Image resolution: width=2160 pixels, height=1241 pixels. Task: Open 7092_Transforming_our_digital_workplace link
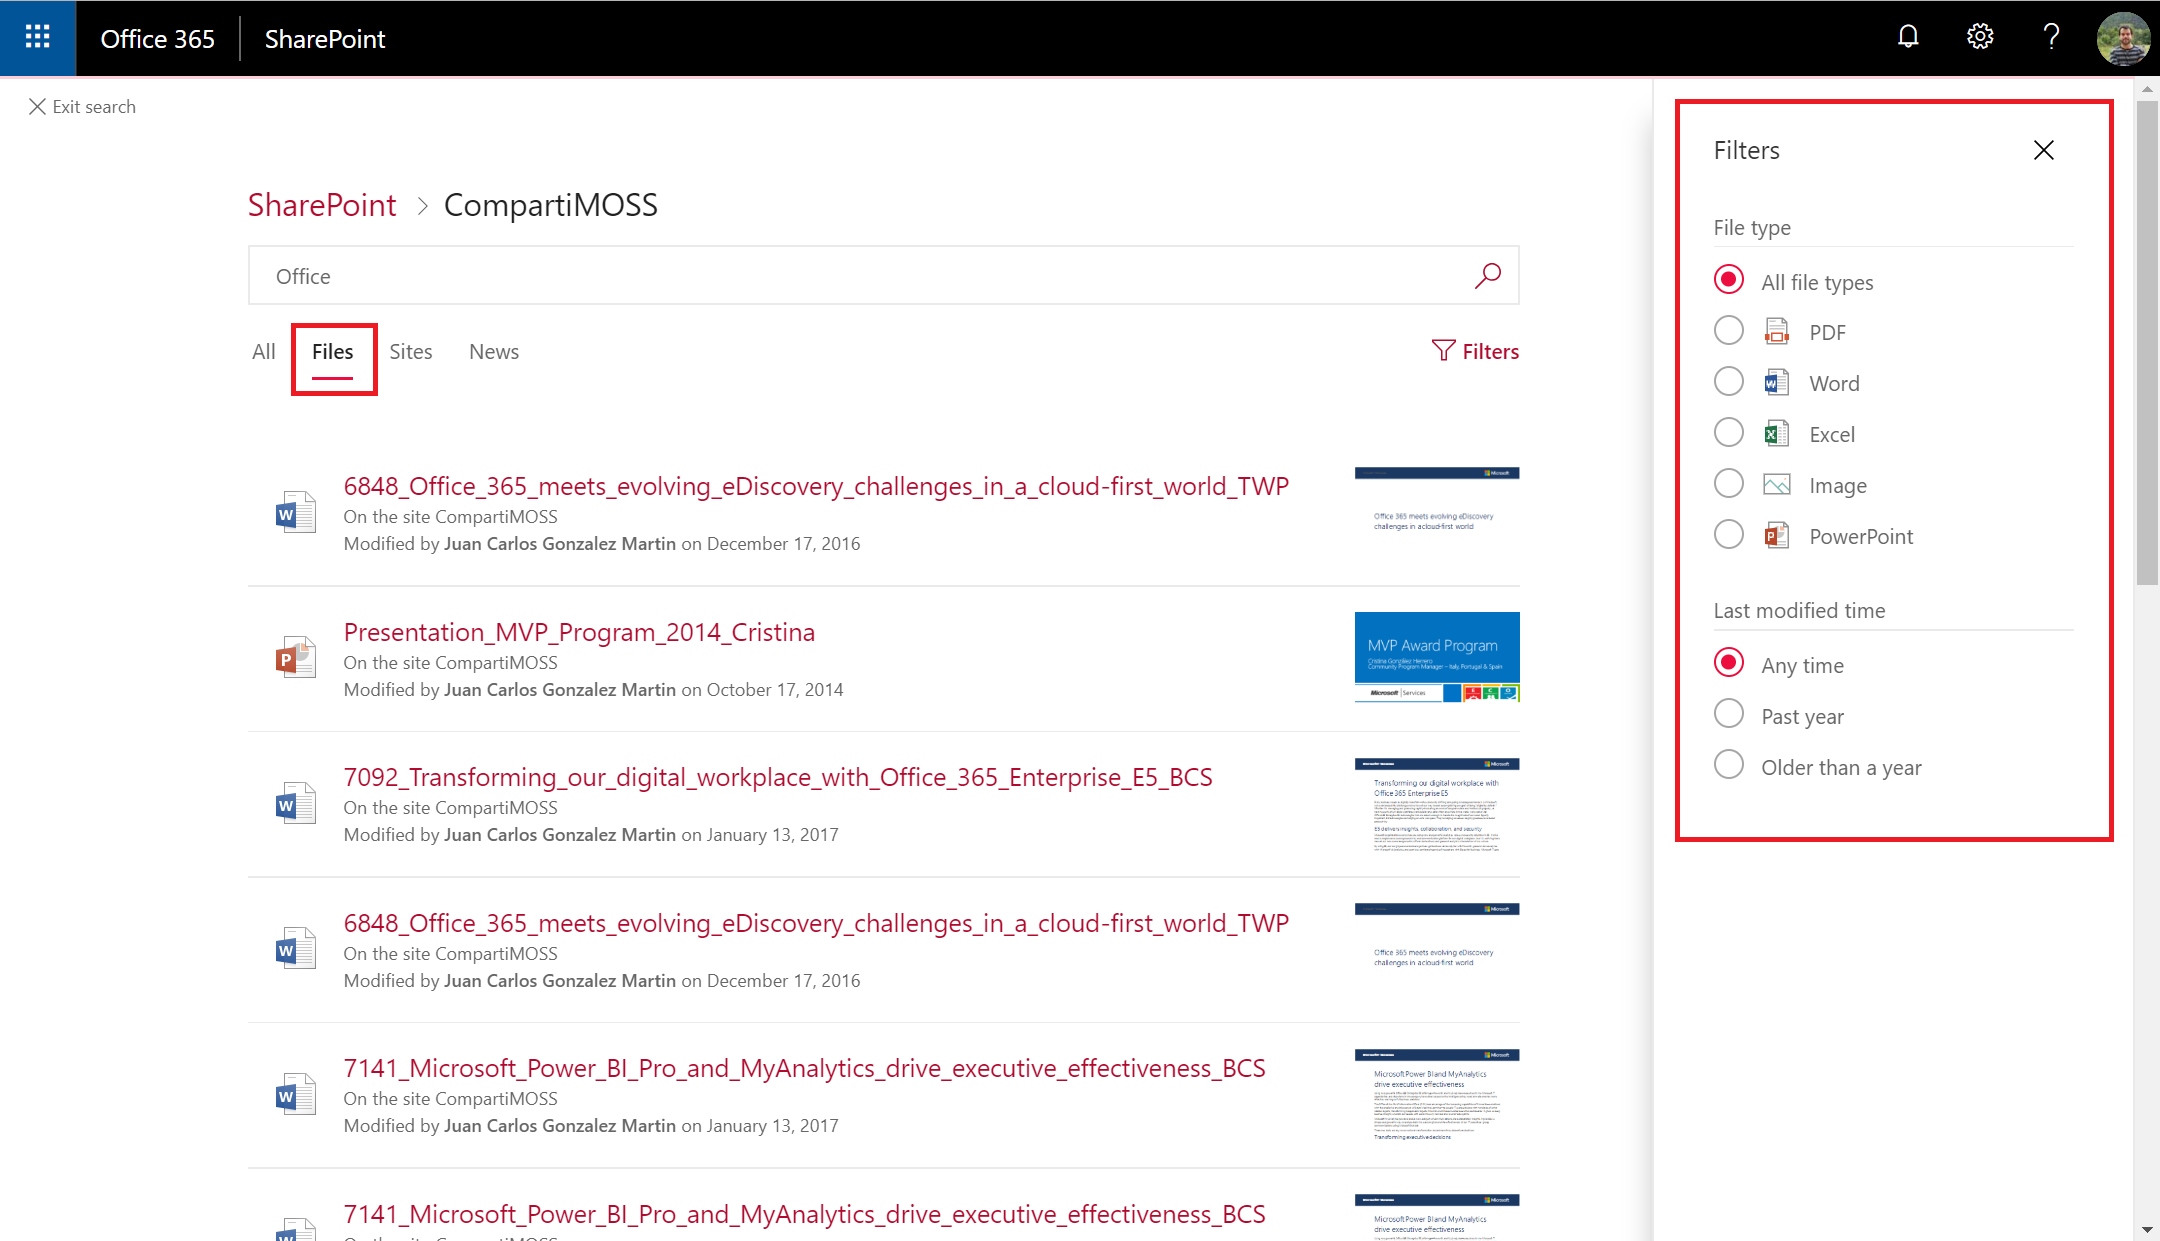pos(778,777)
